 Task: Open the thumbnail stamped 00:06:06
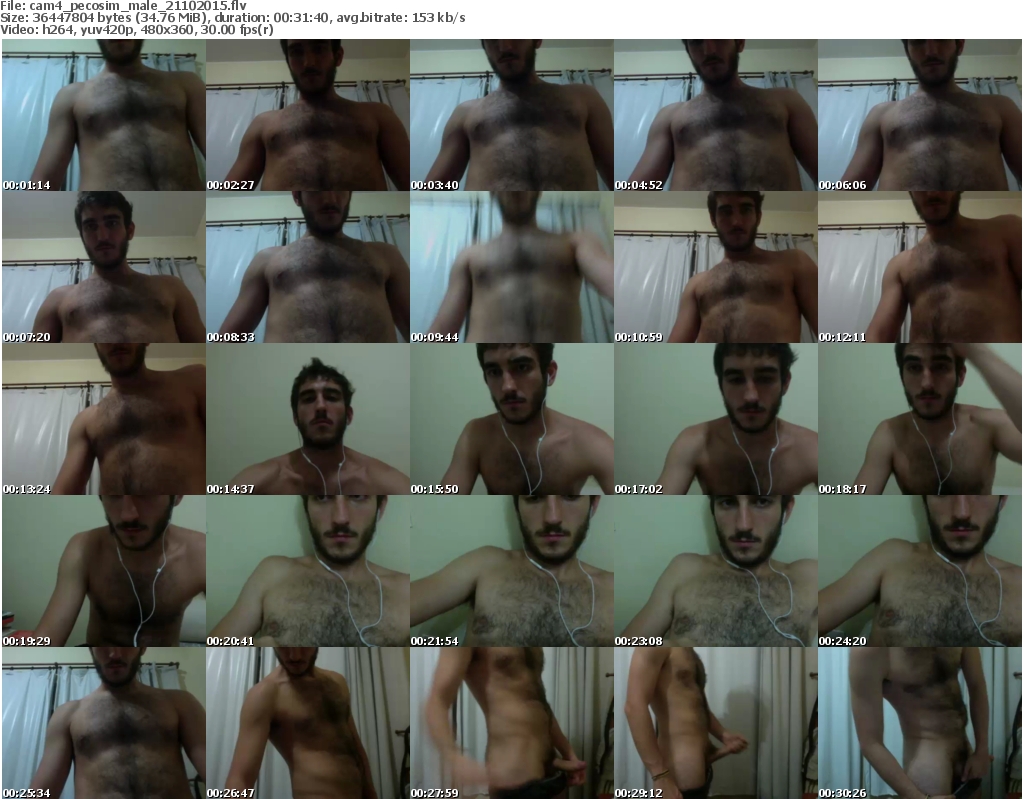pyautogui.click(x=920, y=115)
